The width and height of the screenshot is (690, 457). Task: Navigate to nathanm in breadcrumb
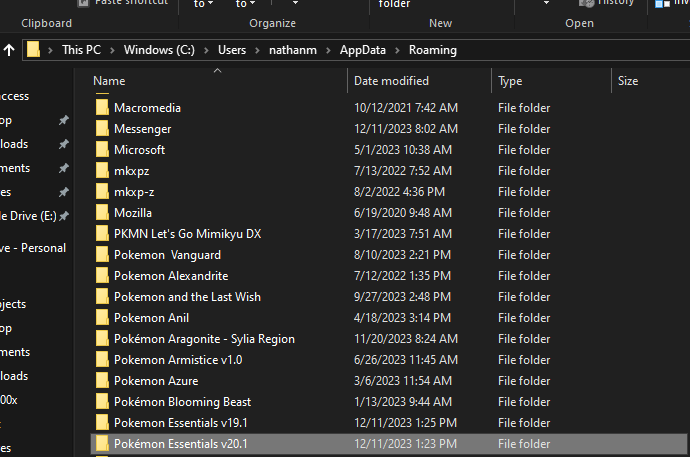click(x=293, y=50)
